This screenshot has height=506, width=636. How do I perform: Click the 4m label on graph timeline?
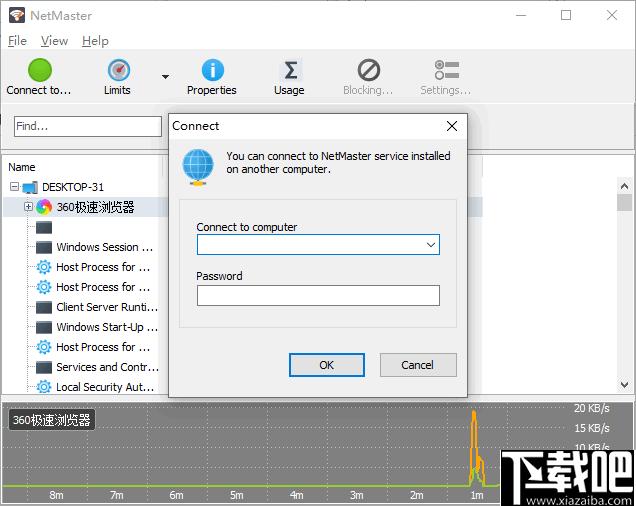pos(297,495)
